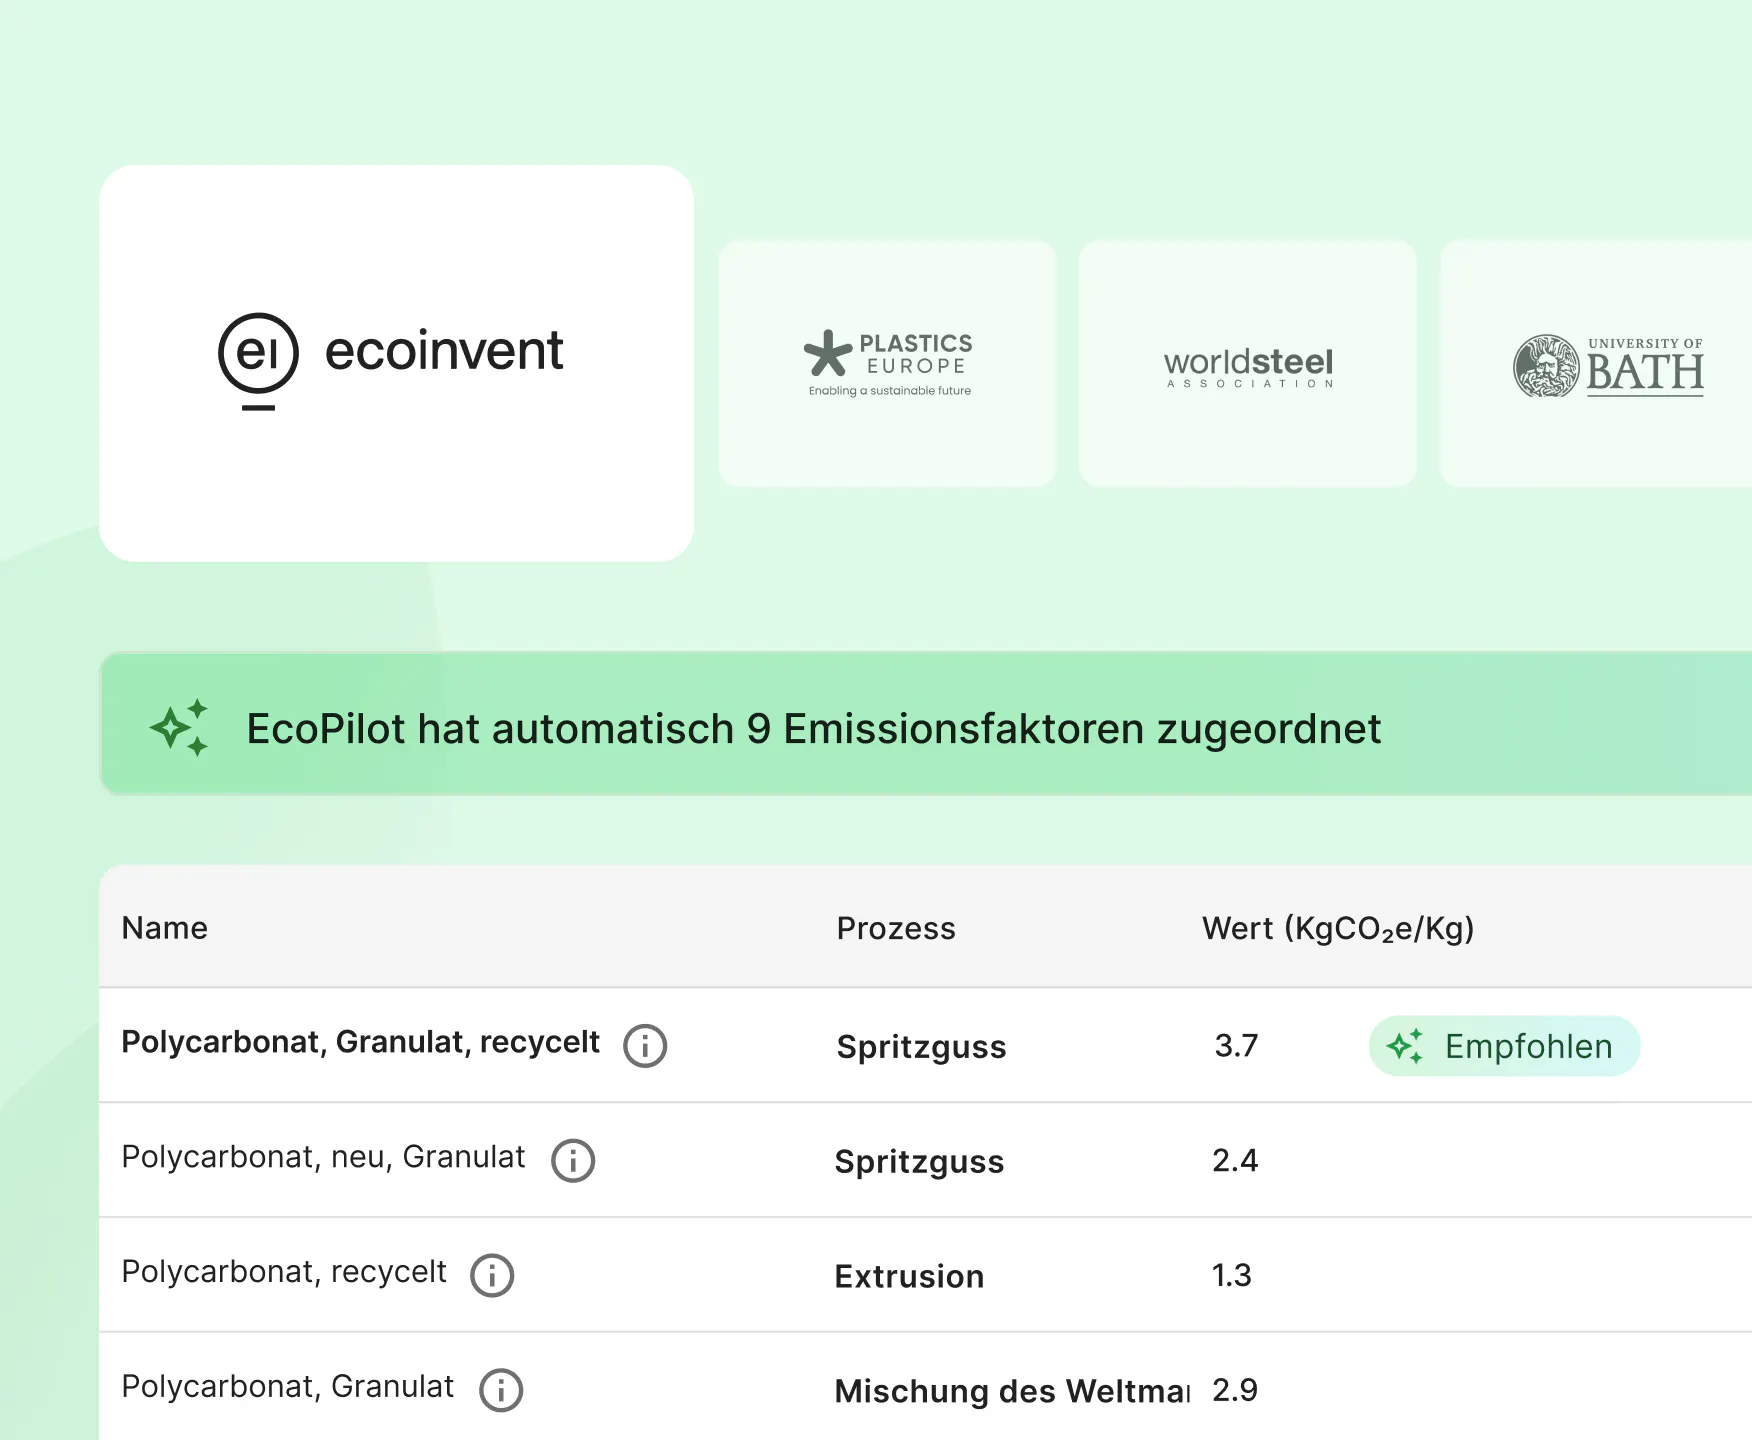Click the Extrusion process cell
Image resolution: width=1752 pixels, height=1440 pixels.
(910, 1276)
